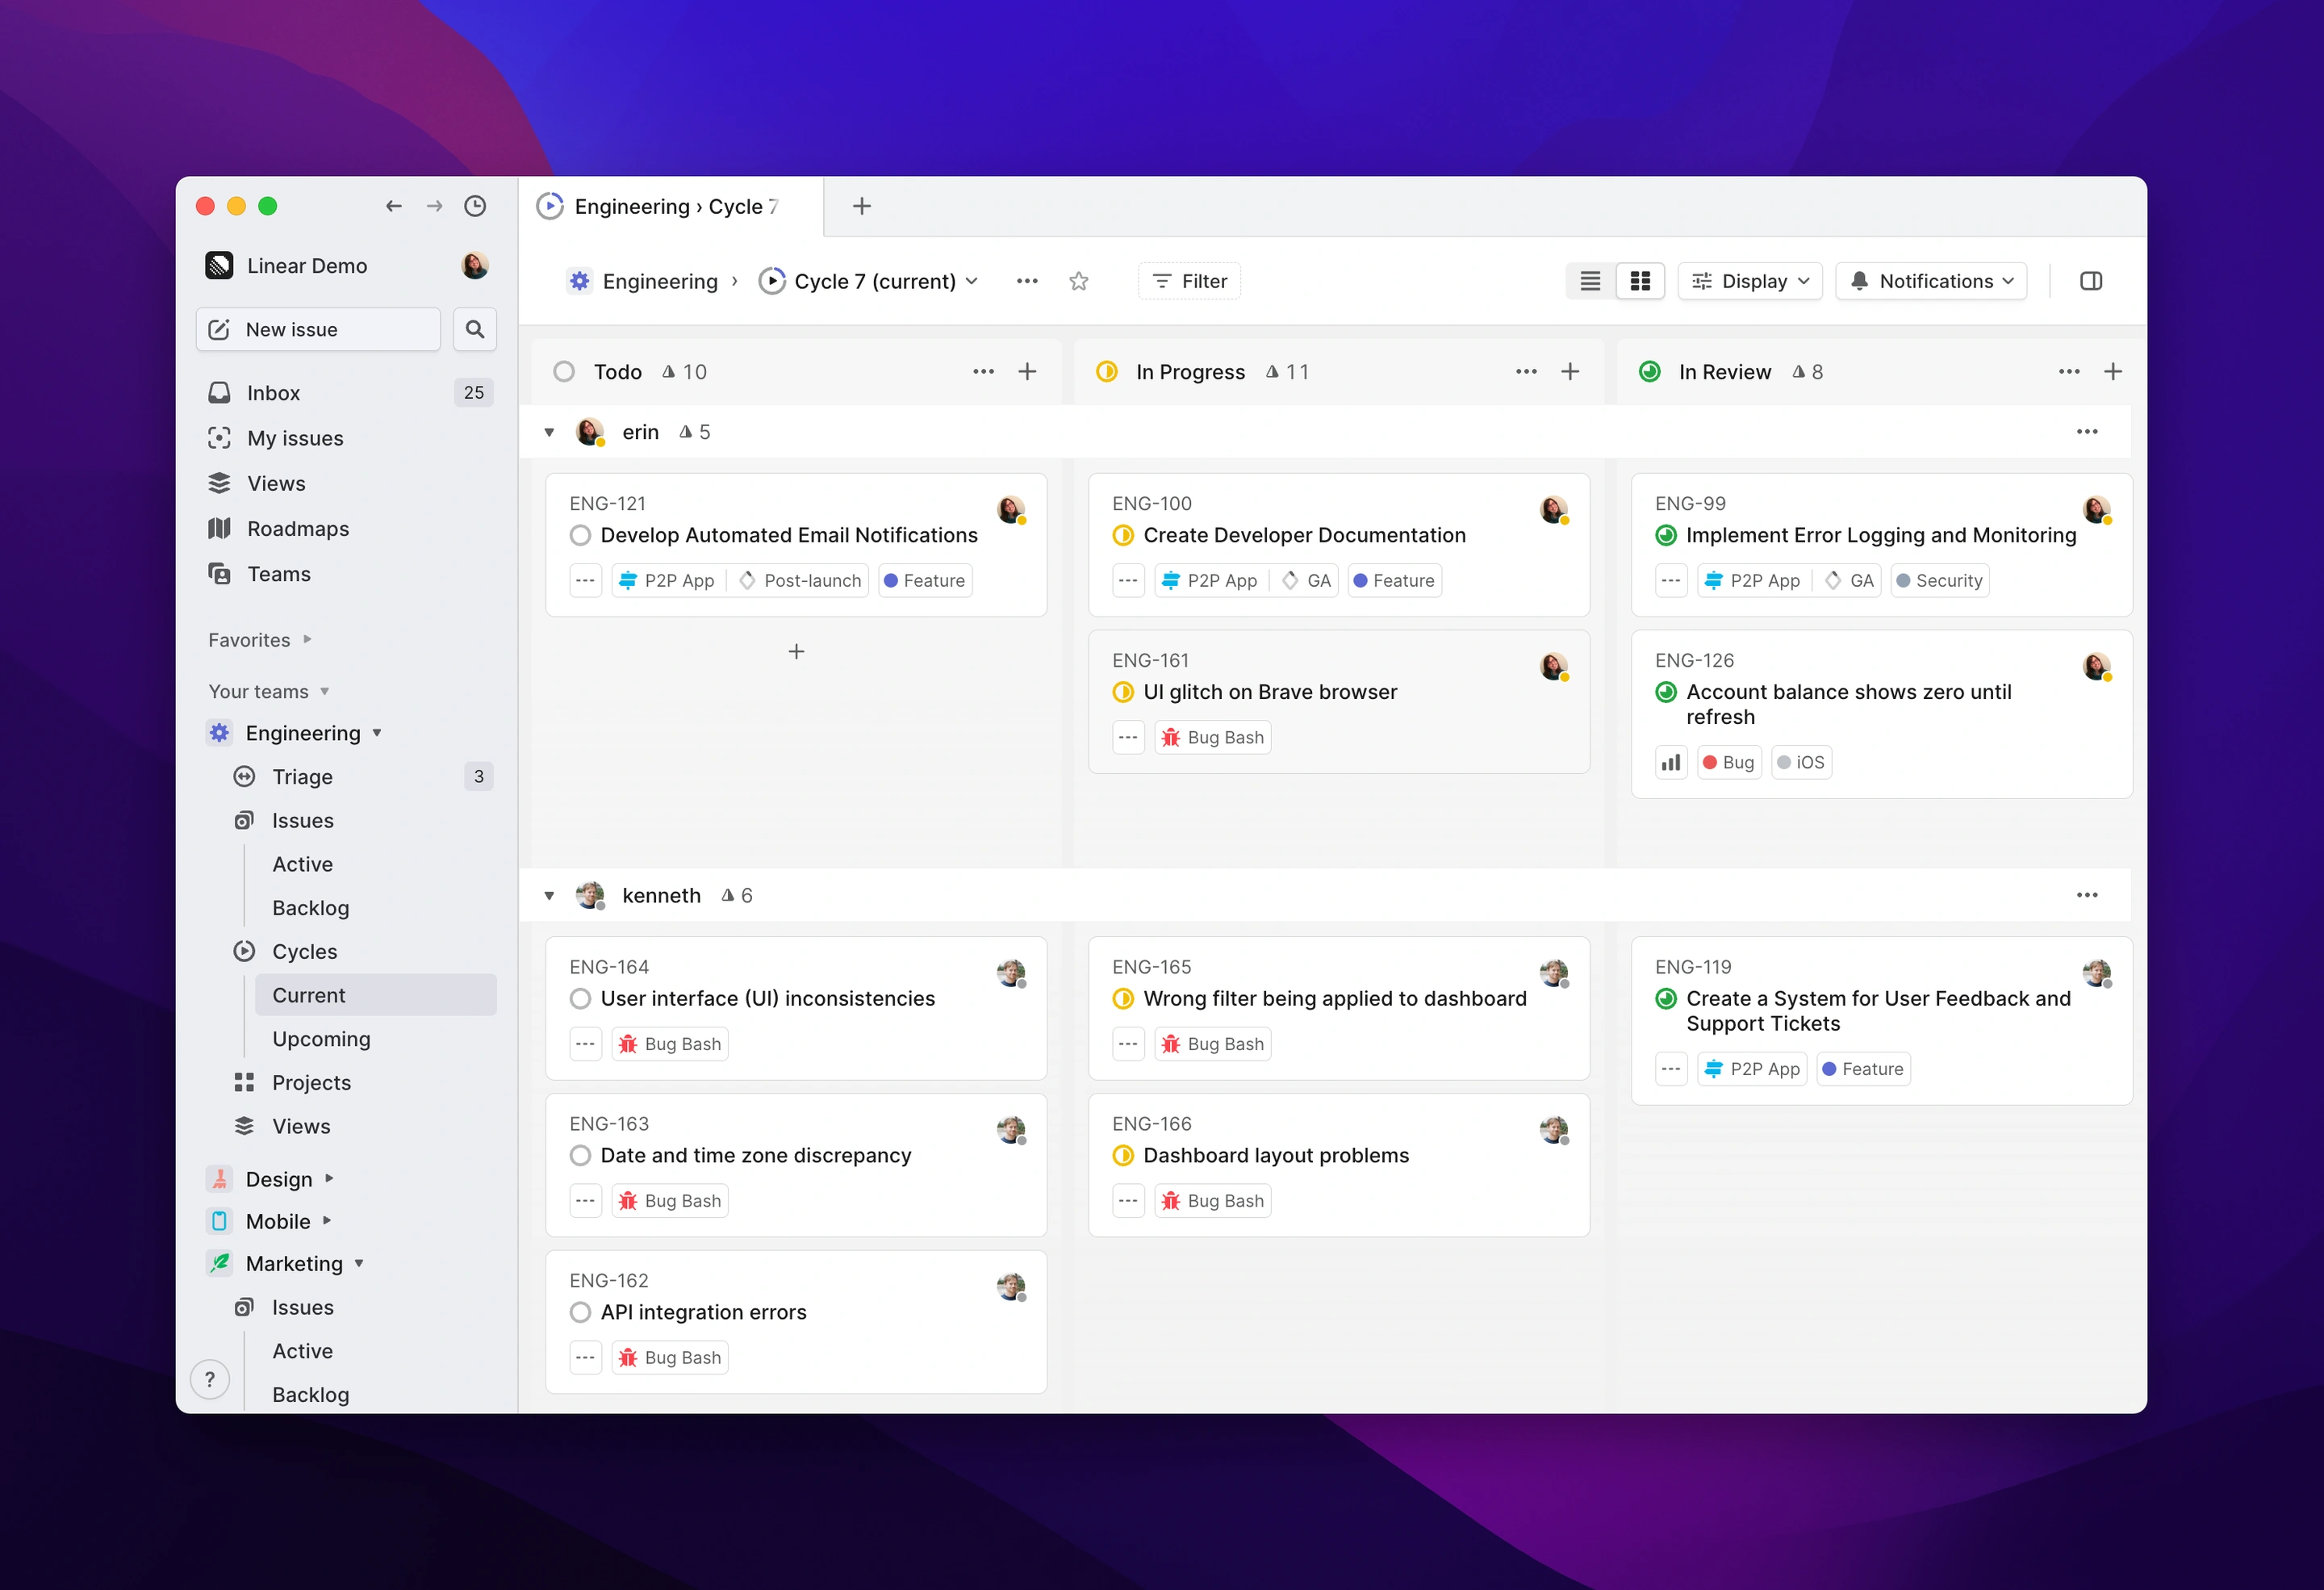Open cycle options three-dot menu in header

[1027, 281]
